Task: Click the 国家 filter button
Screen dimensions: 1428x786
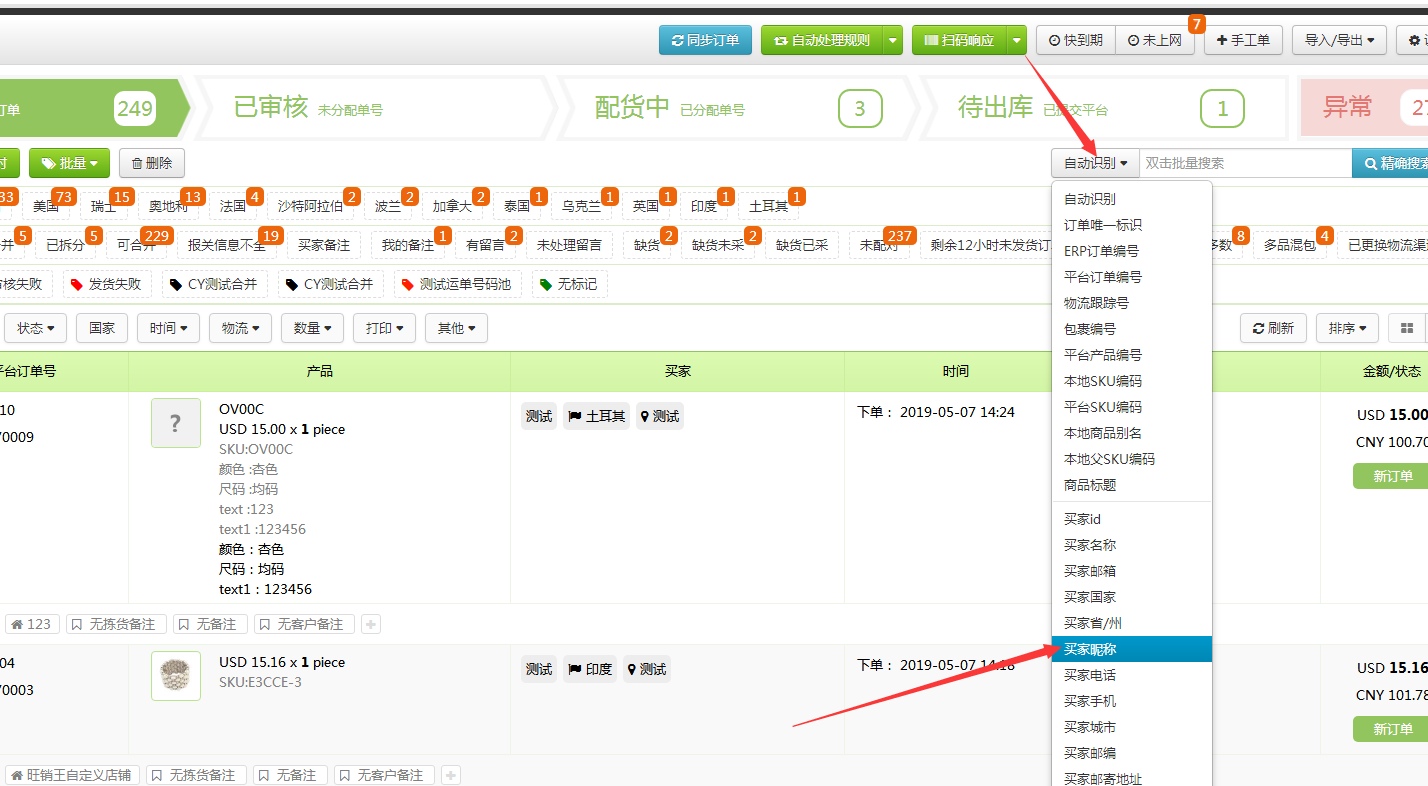Action: tap(102, 328)
